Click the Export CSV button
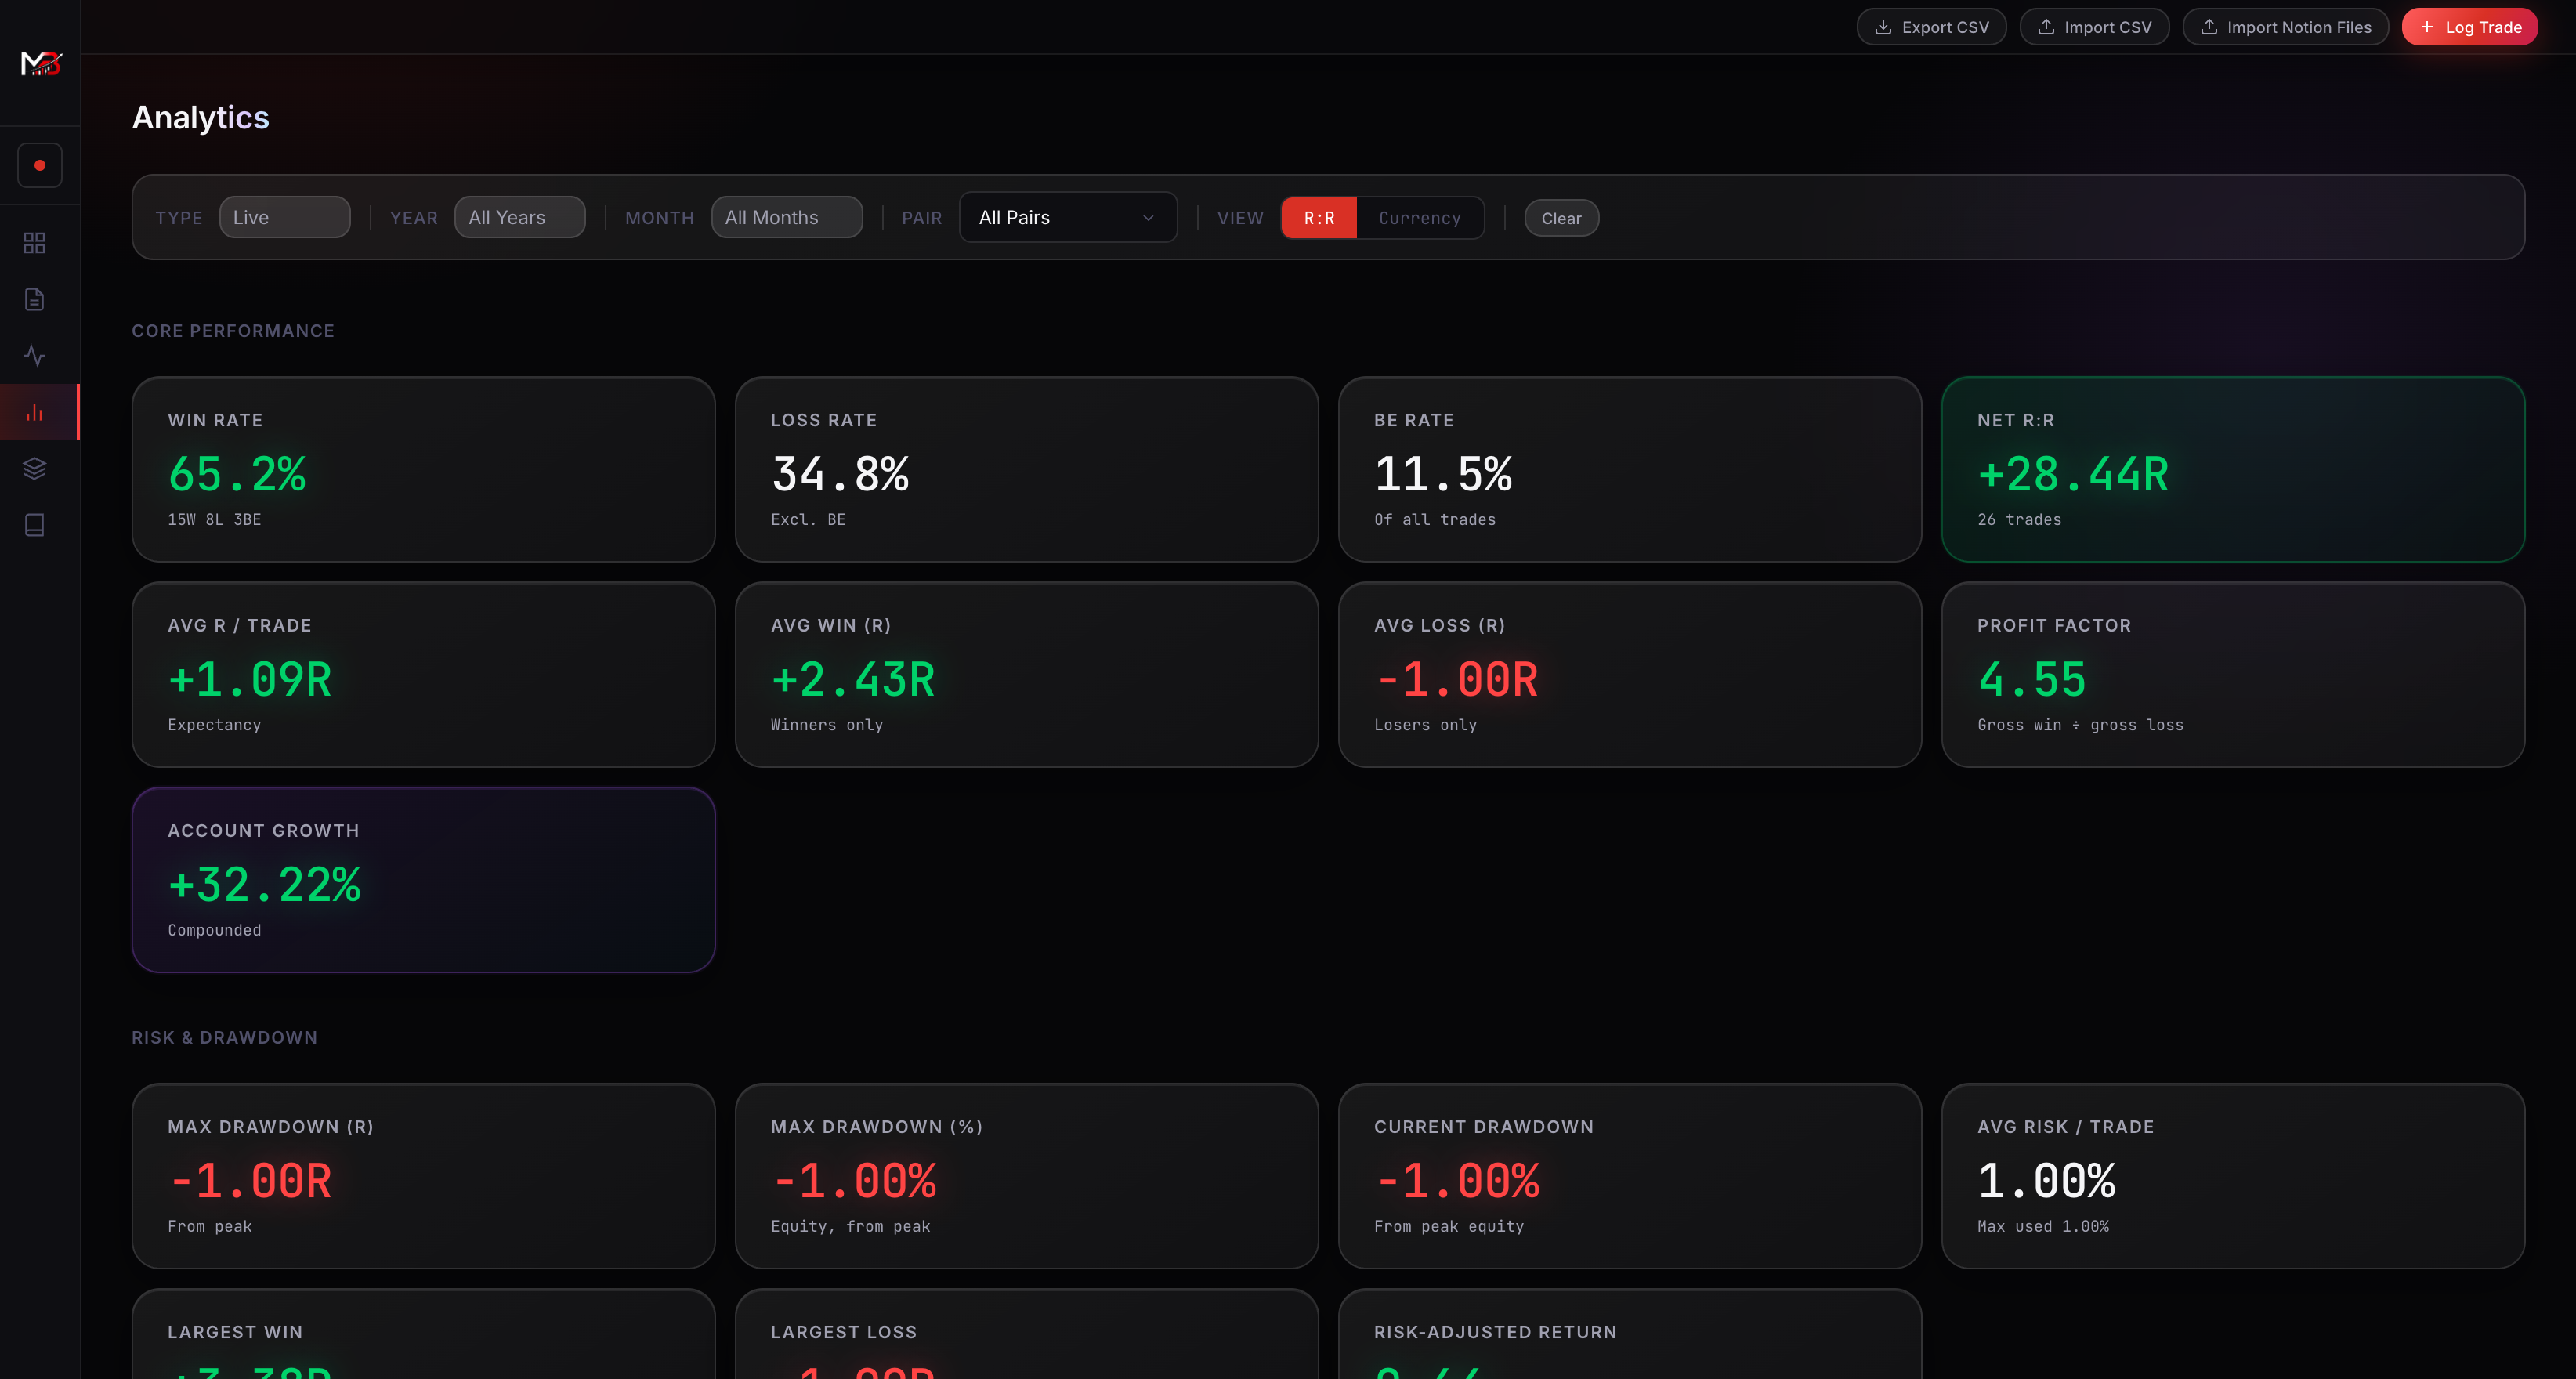This screenshot has height=1379, width=2576. pos(1931,27)
